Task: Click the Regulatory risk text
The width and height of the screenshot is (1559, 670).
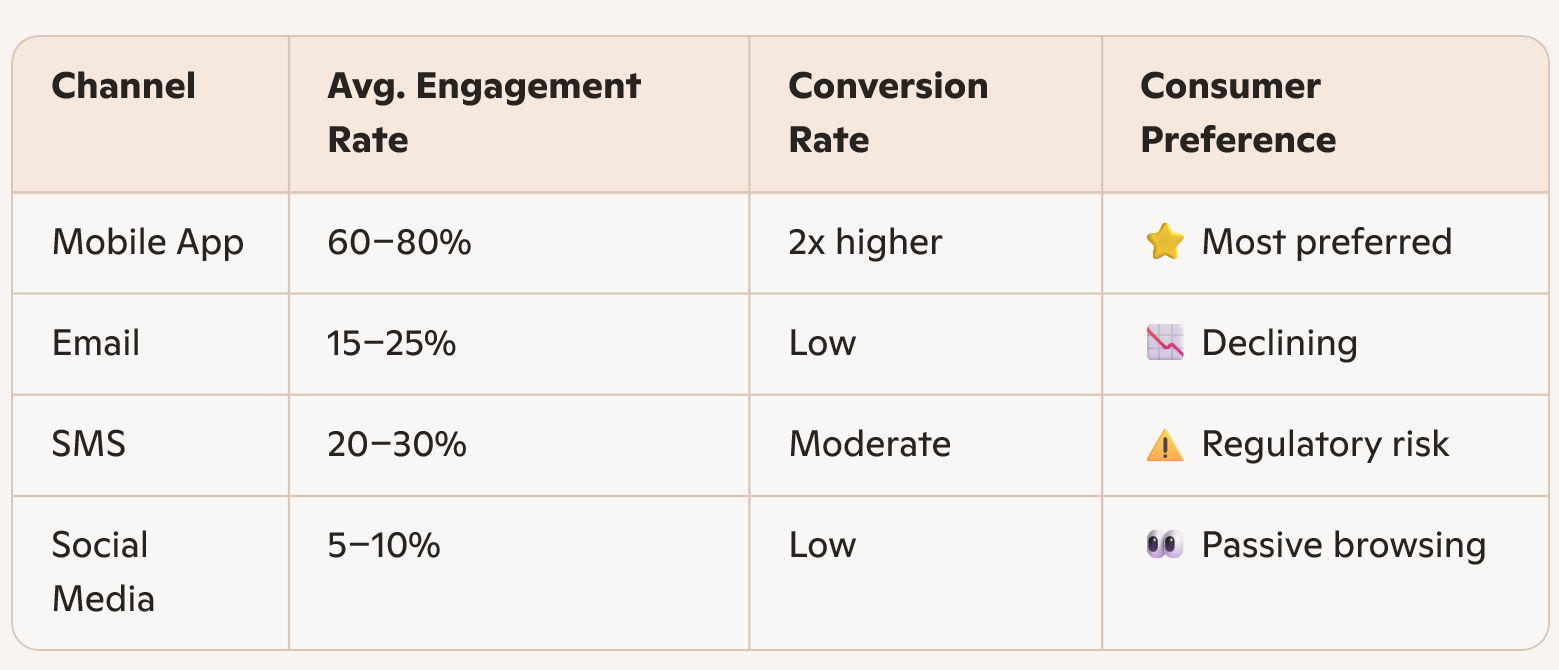Action: pos(1325,445)
